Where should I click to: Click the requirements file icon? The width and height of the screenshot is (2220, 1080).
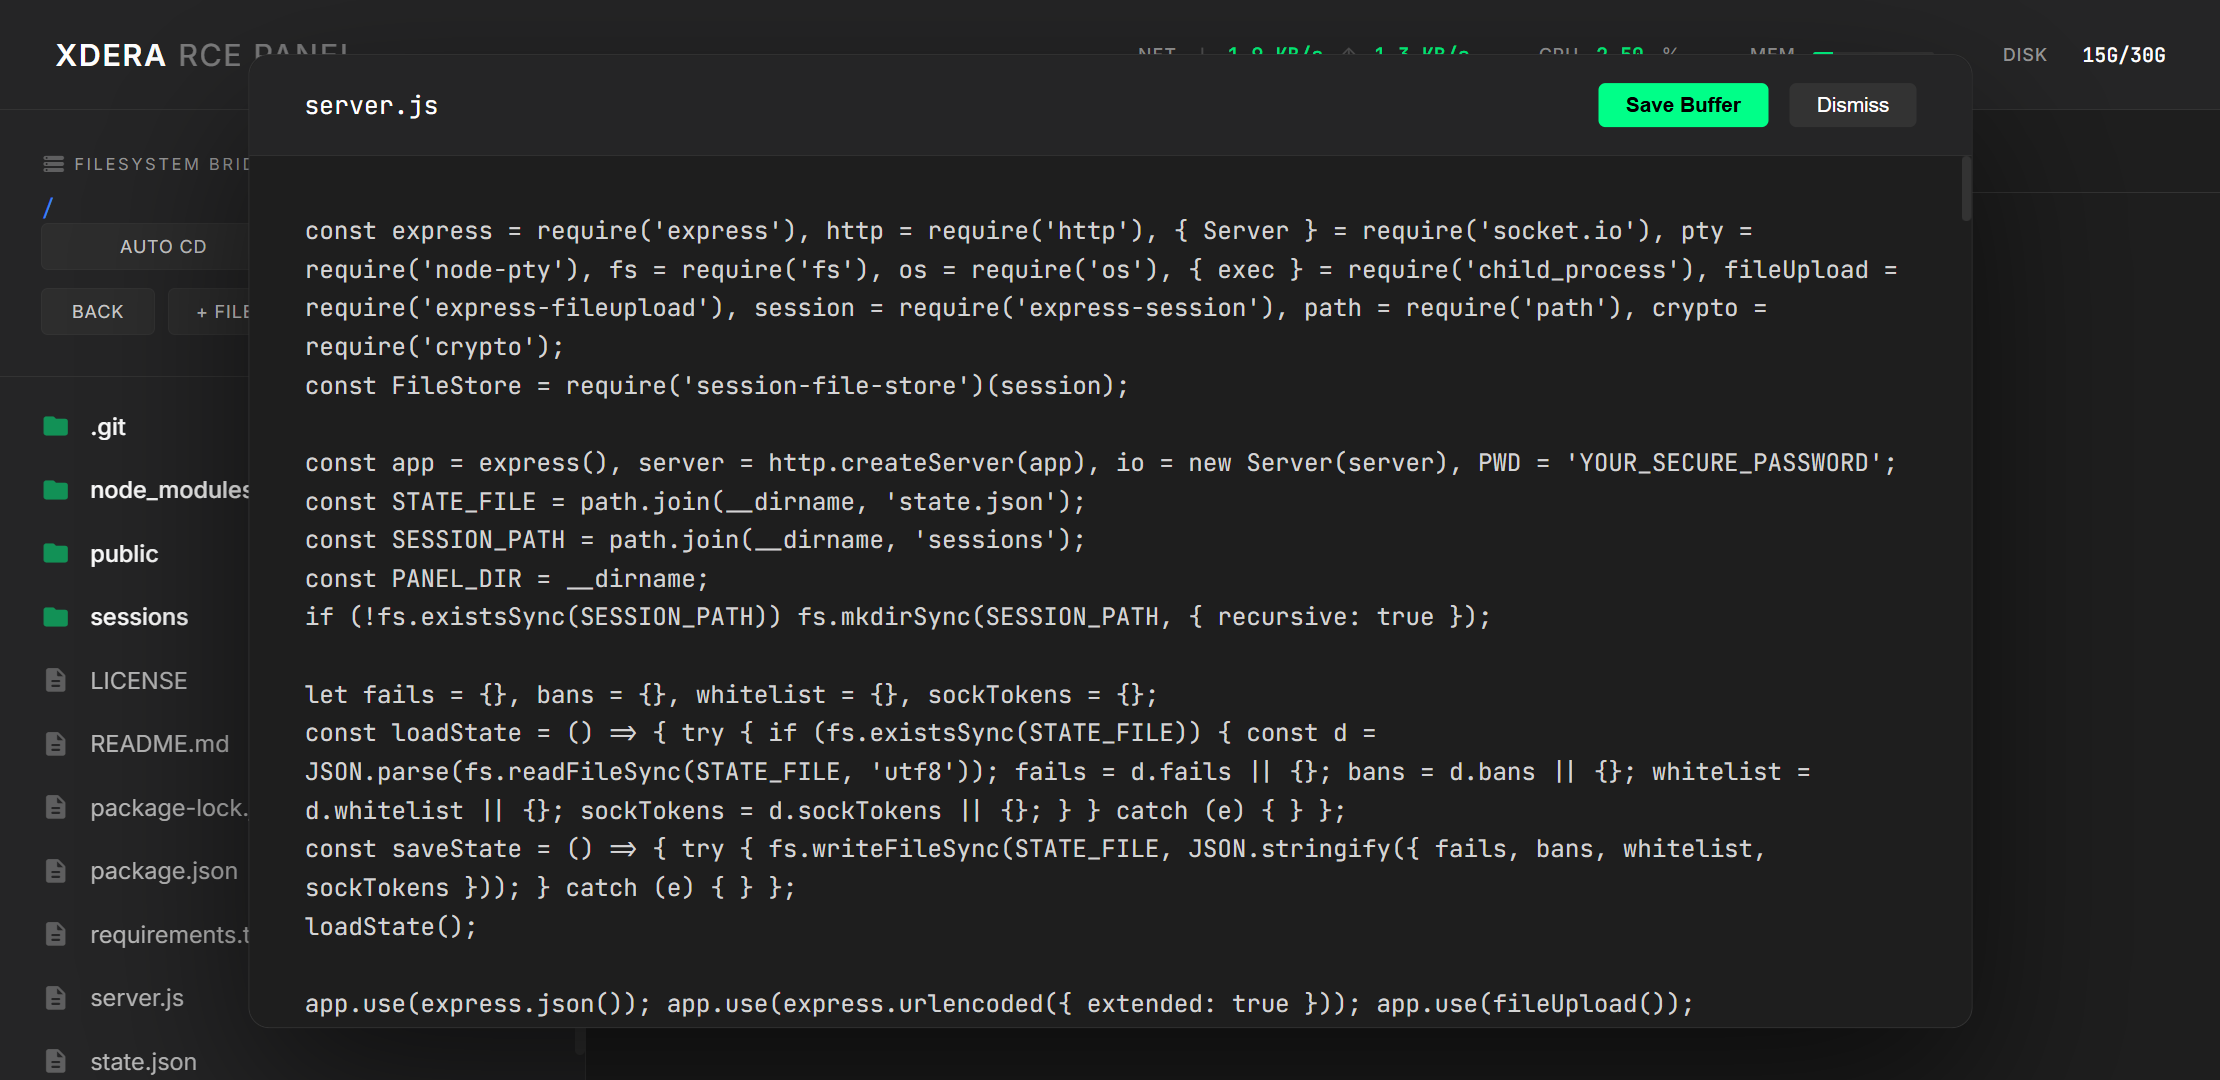click(x=56, y=935)
